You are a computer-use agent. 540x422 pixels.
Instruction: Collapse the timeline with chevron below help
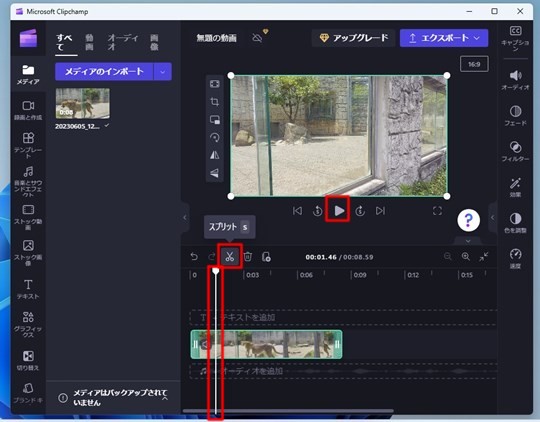tap(468, 240)
